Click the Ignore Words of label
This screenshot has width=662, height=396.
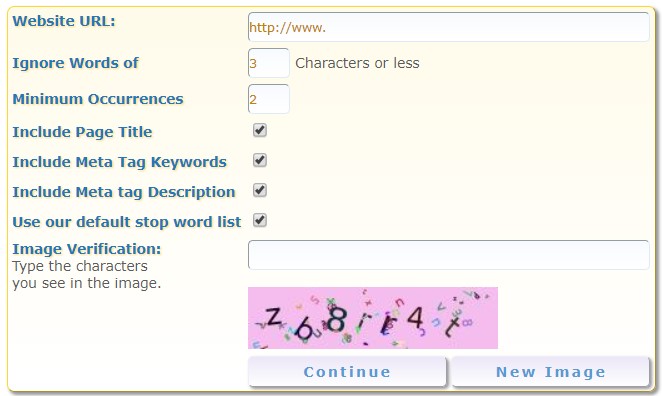(x=75, y=63)
